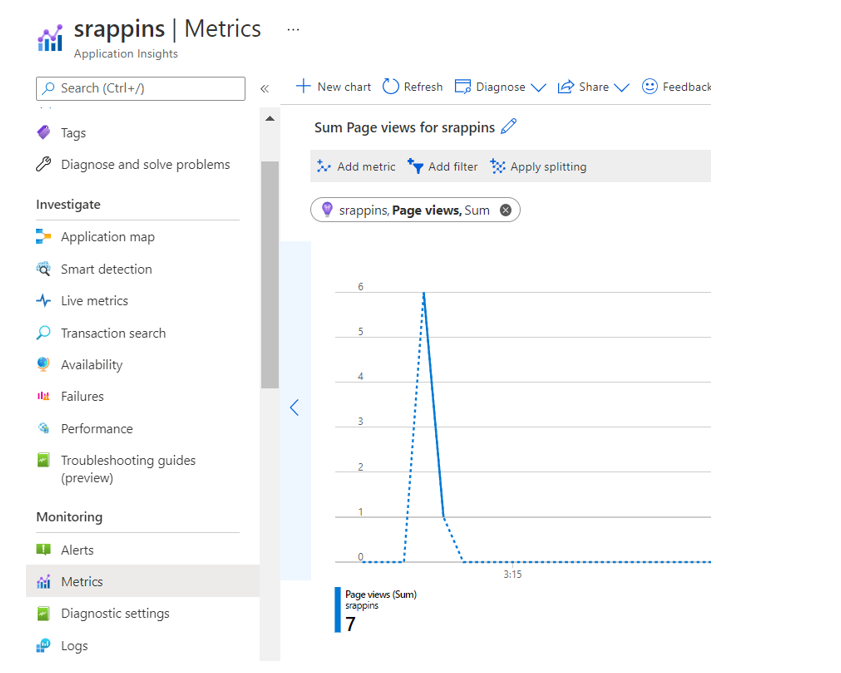Click the Tags purple tag icon
This screenshot has width=841, height=673.
43,132
